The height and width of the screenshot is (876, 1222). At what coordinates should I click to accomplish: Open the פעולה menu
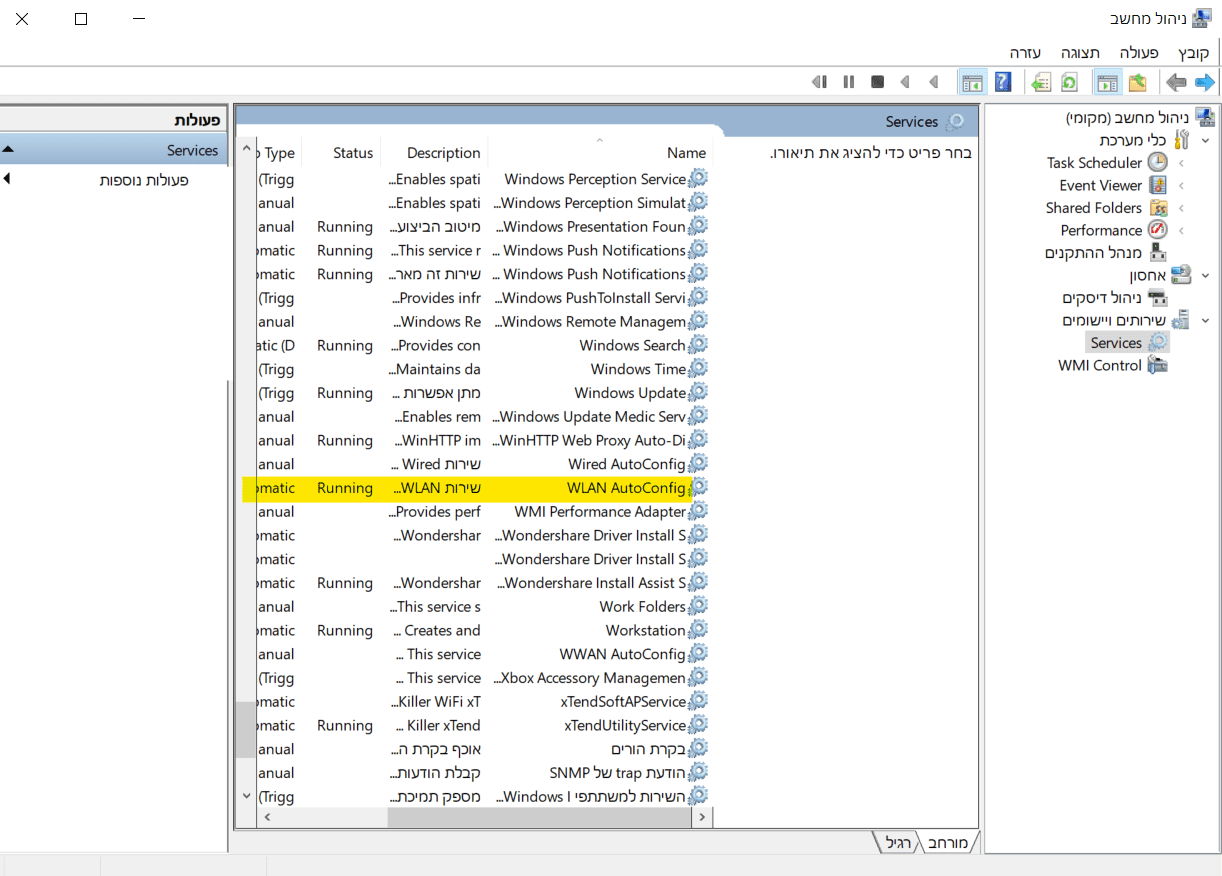click(x=1139, y=53)
